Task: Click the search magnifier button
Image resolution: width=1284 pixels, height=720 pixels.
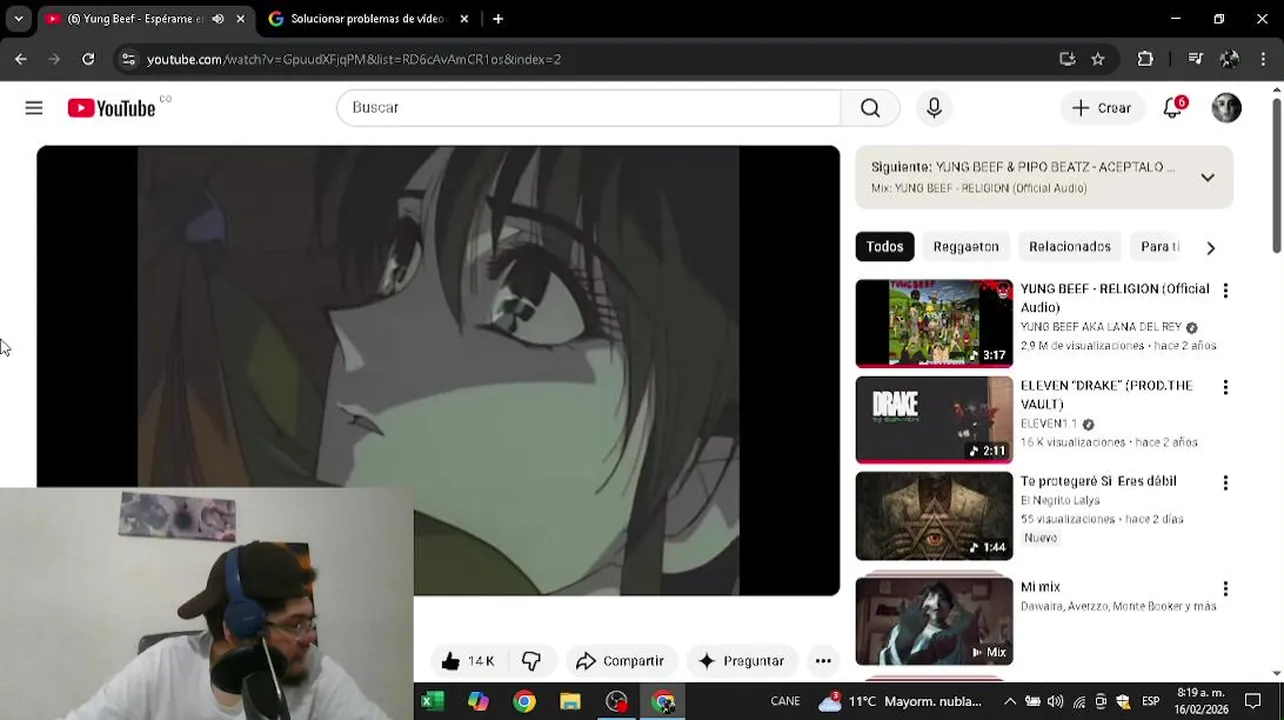Action: [x=870, y=108]
